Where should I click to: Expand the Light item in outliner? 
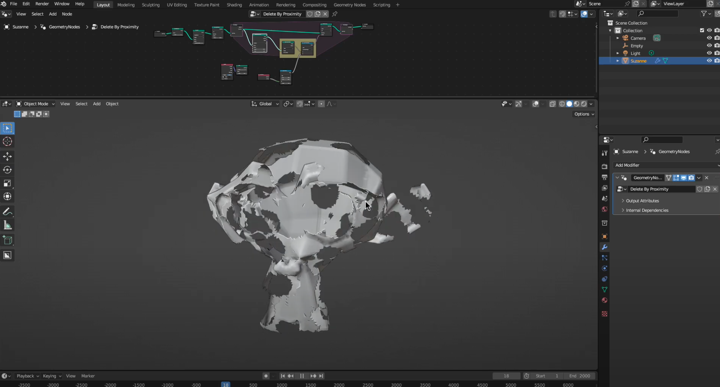618,53
